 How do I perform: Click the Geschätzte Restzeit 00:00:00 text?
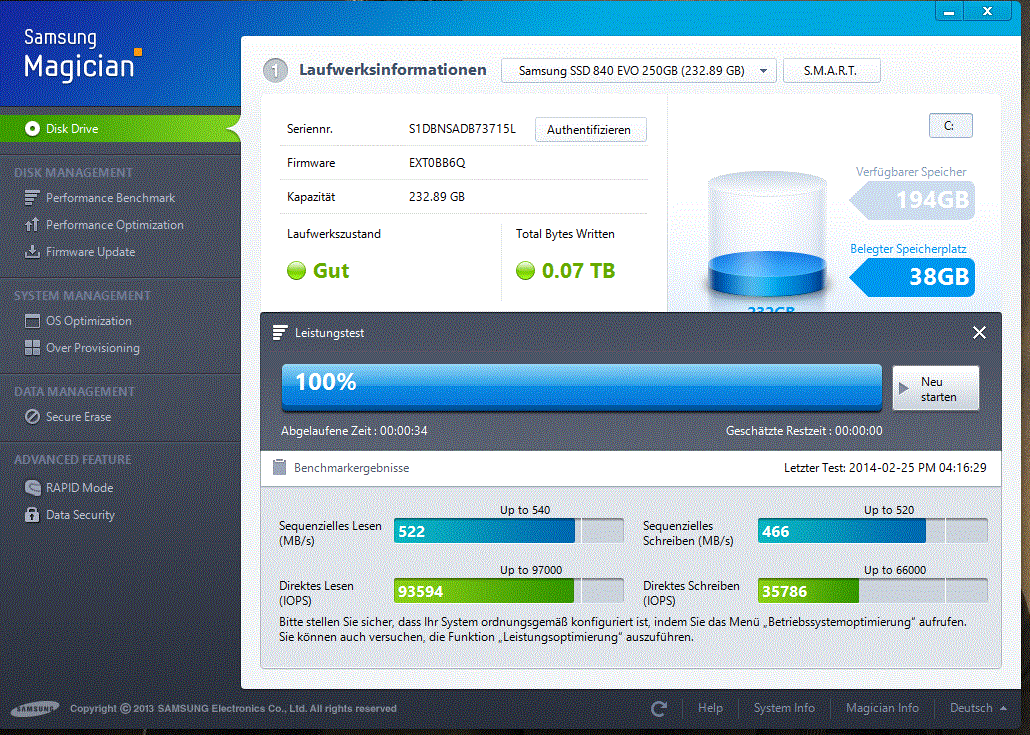(804, 431)
